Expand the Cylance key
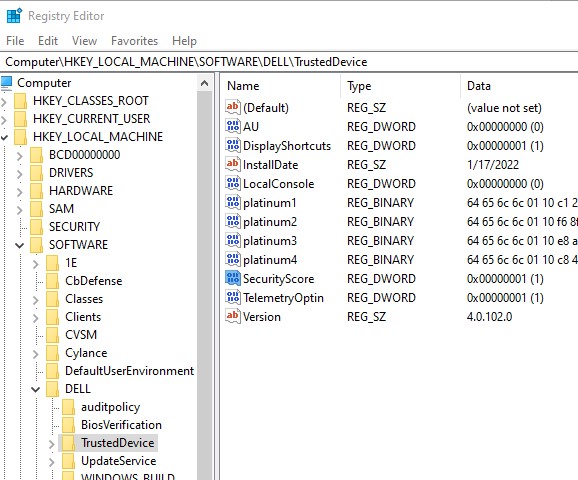 pos(35,354)
